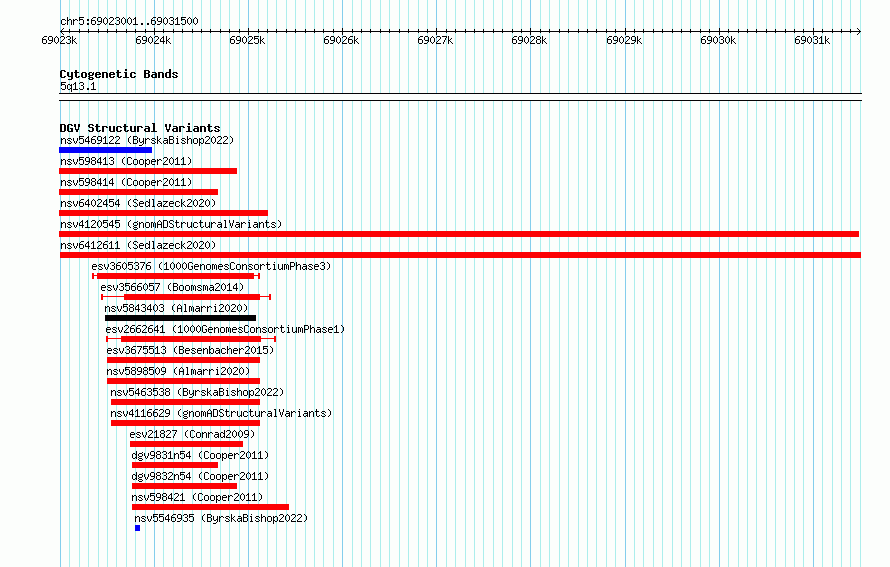Image resolution: width=890 pixels, height=567 pixels.
Task: Click the black cytogenetic band line
Action: [460, 97]
